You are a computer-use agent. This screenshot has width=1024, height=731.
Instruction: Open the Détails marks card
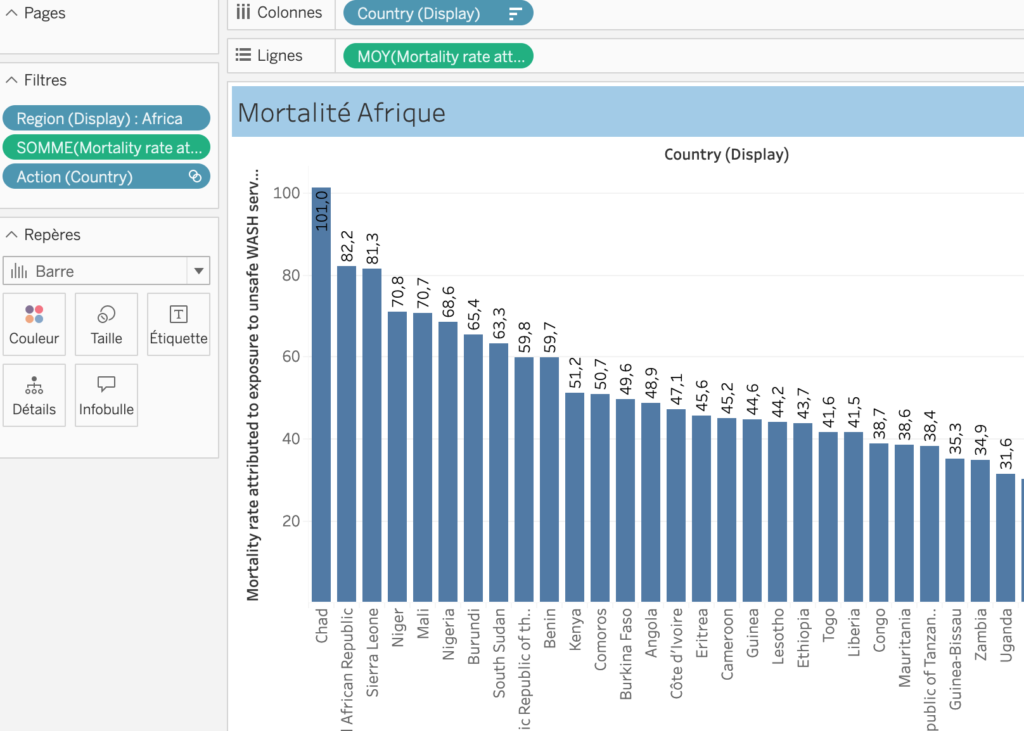click(34, 395)
